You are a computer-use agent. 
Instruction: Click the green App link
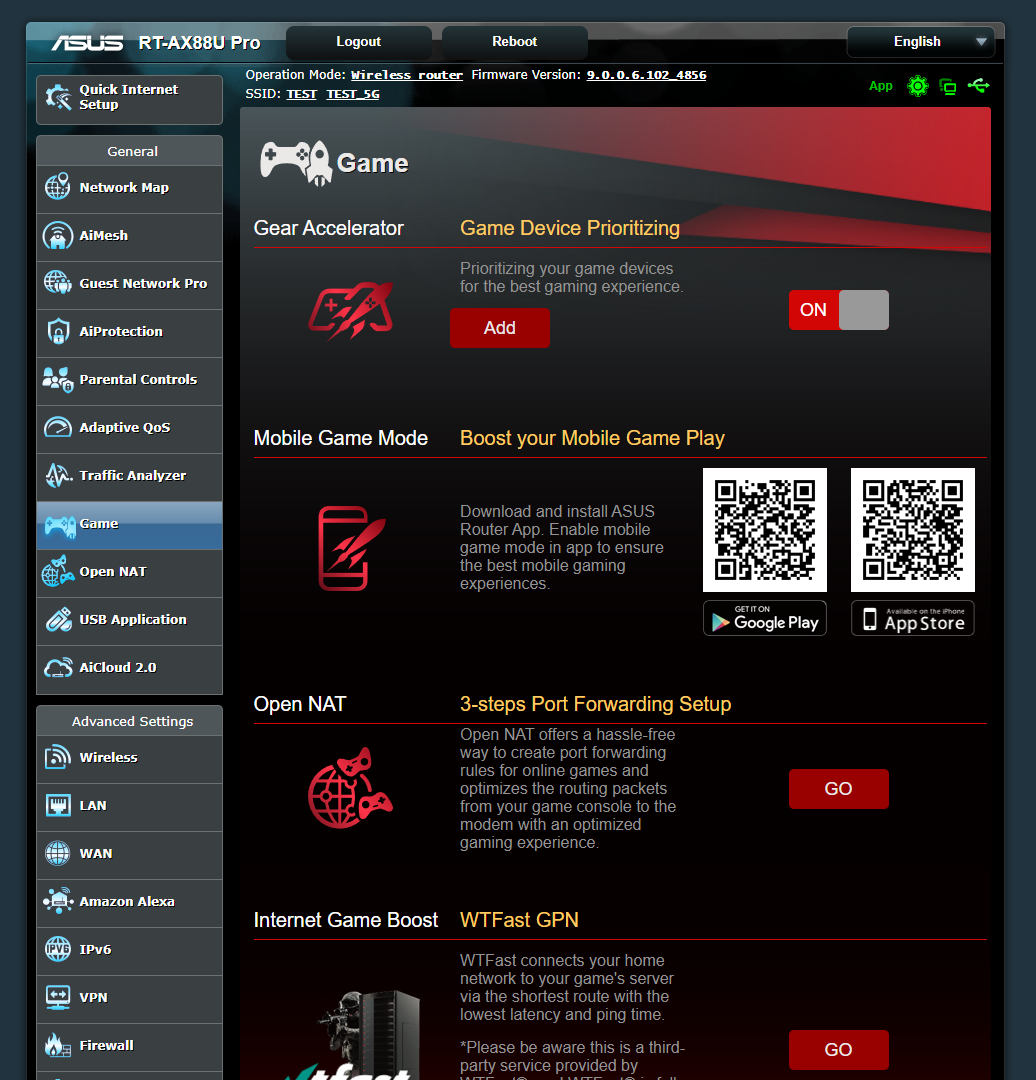click(880, 86)
